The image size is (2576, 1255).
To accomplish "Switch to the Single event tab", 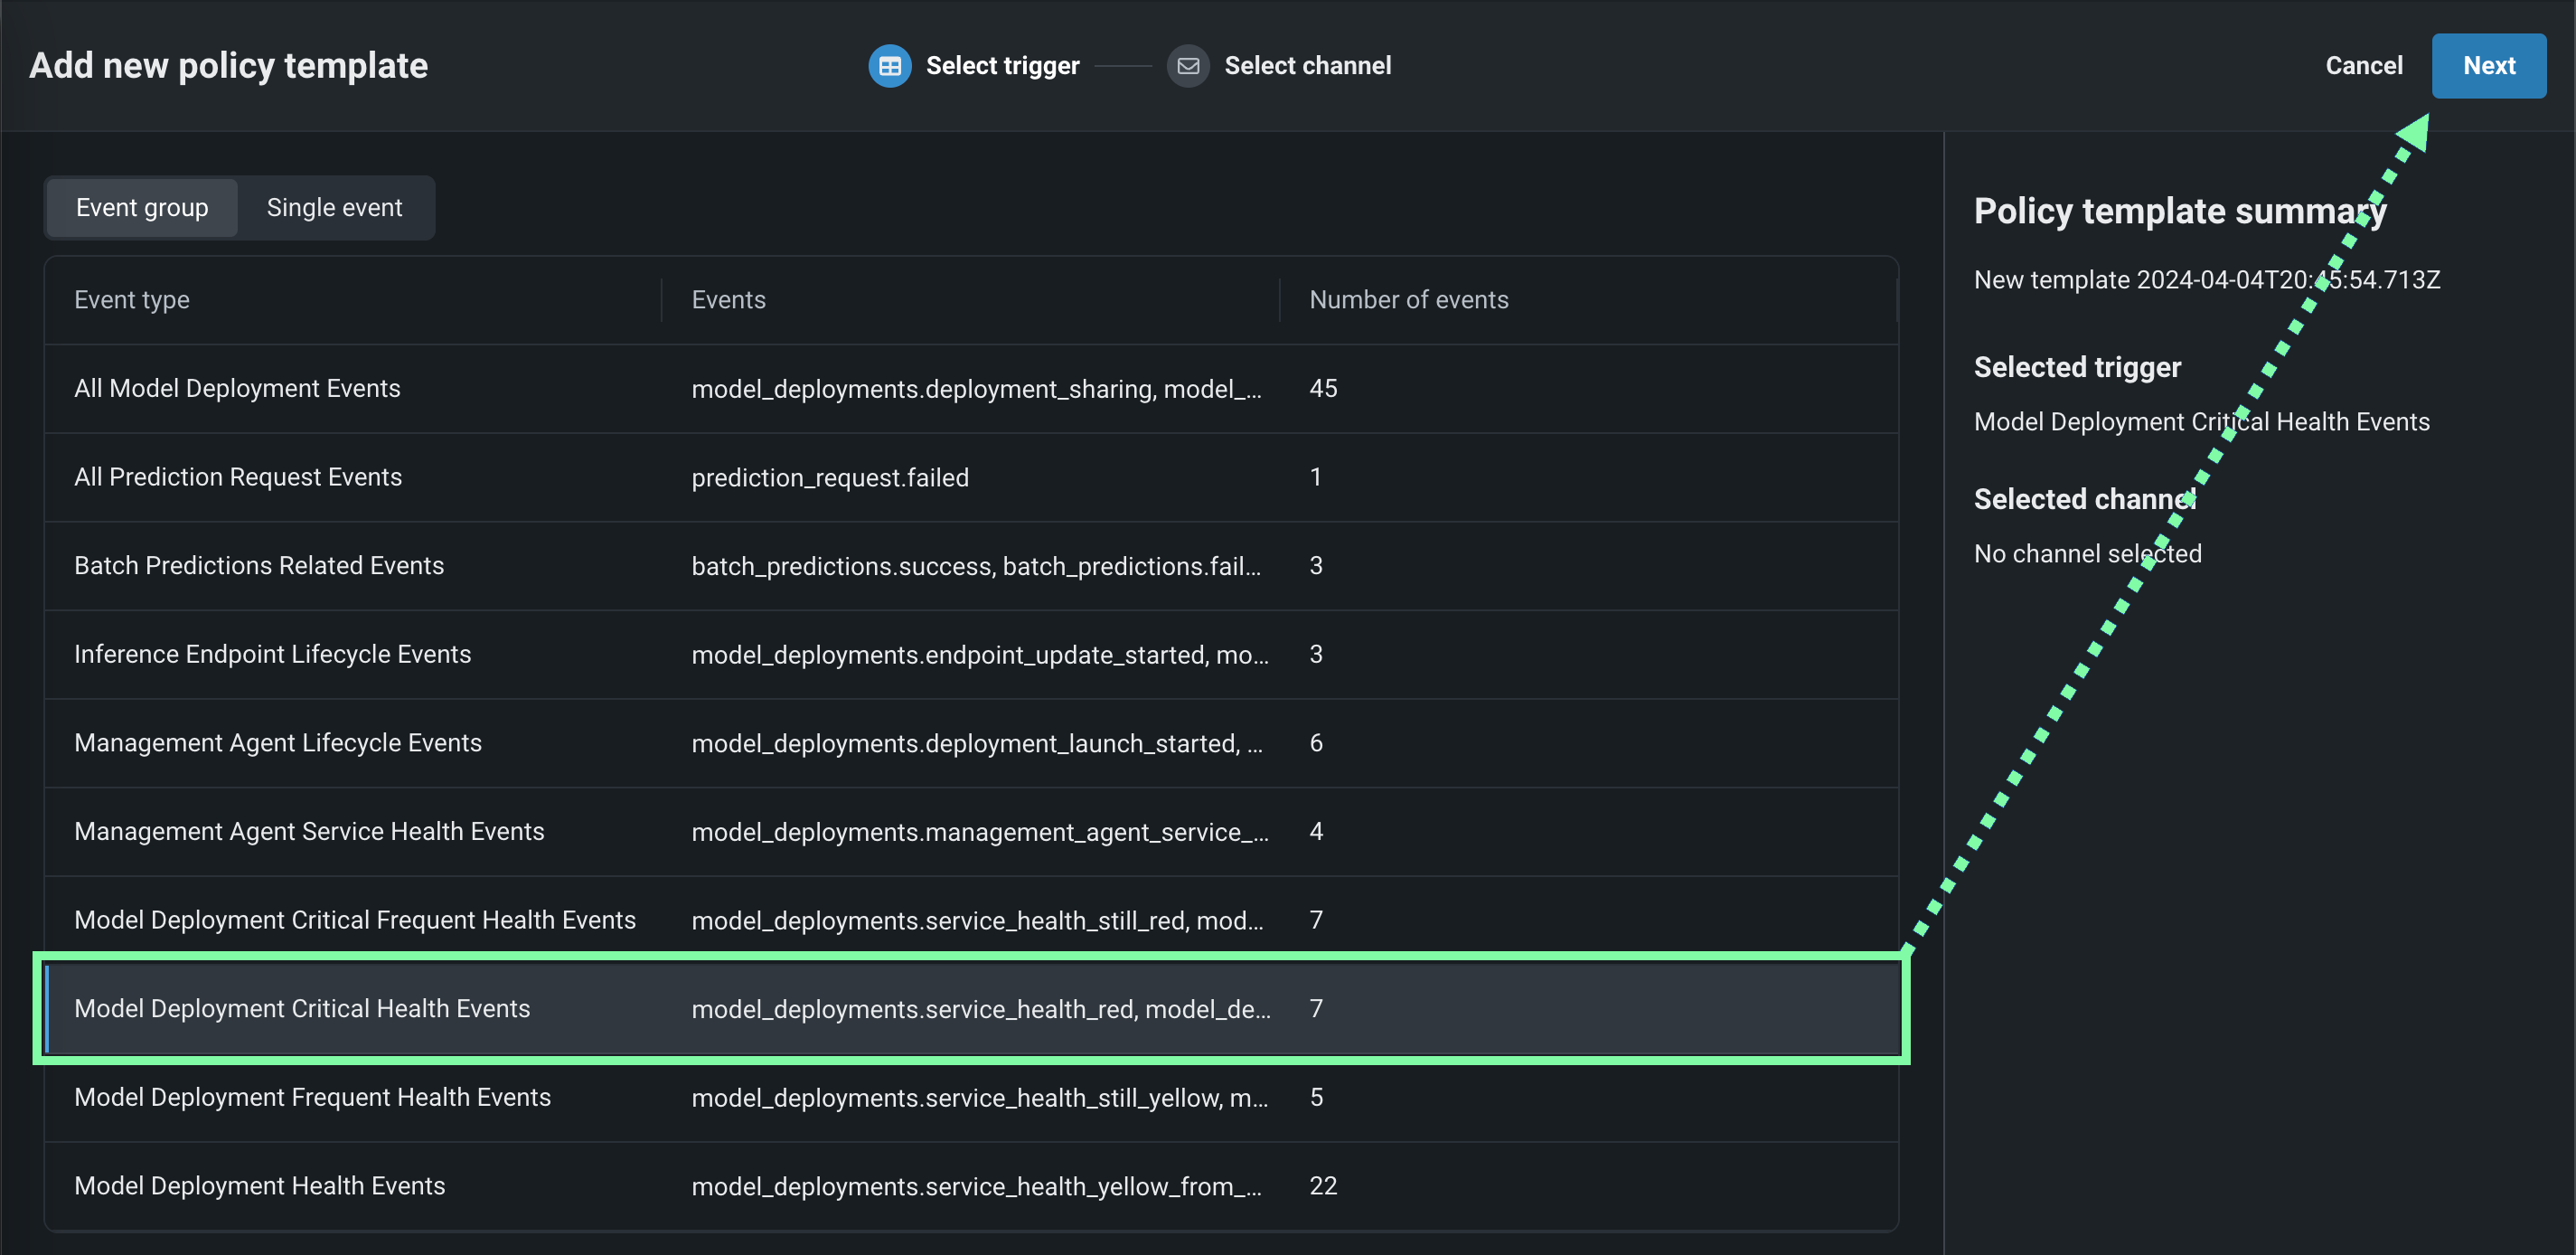I will coord(334,207).
